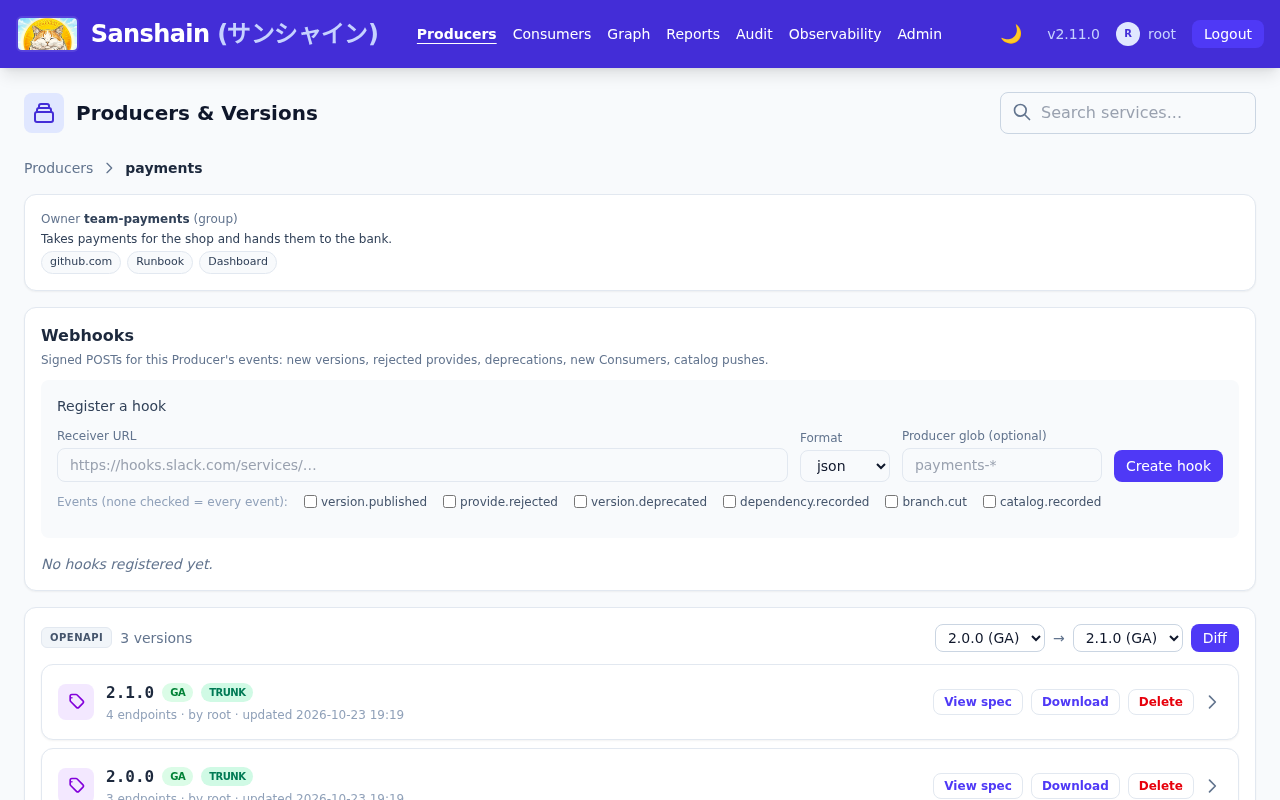Open the 2.1.0 (GA) target version dropdown

pos(1128,638)
